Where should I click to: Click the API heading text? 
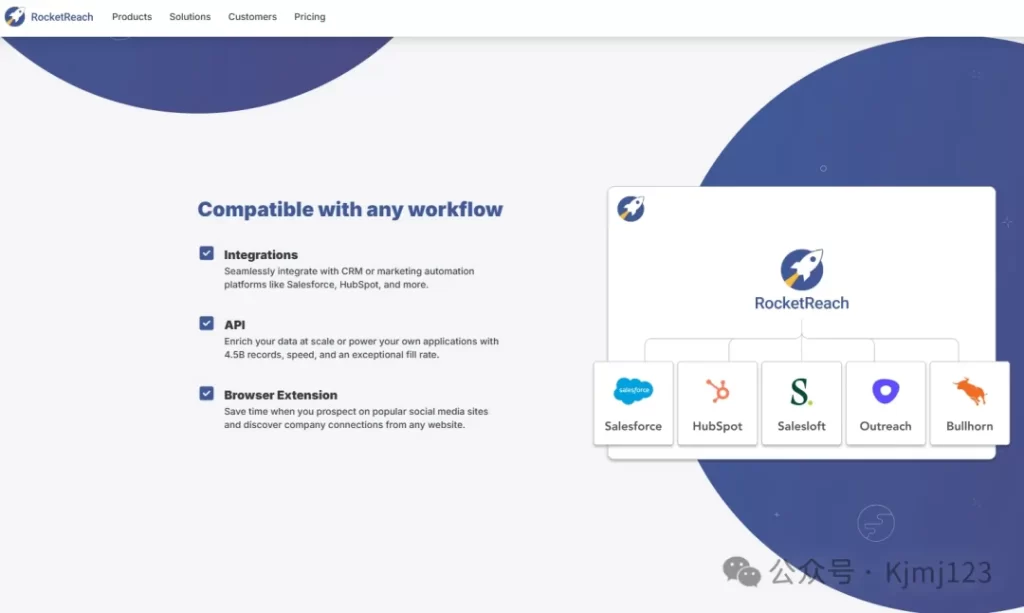click(234, 325)
